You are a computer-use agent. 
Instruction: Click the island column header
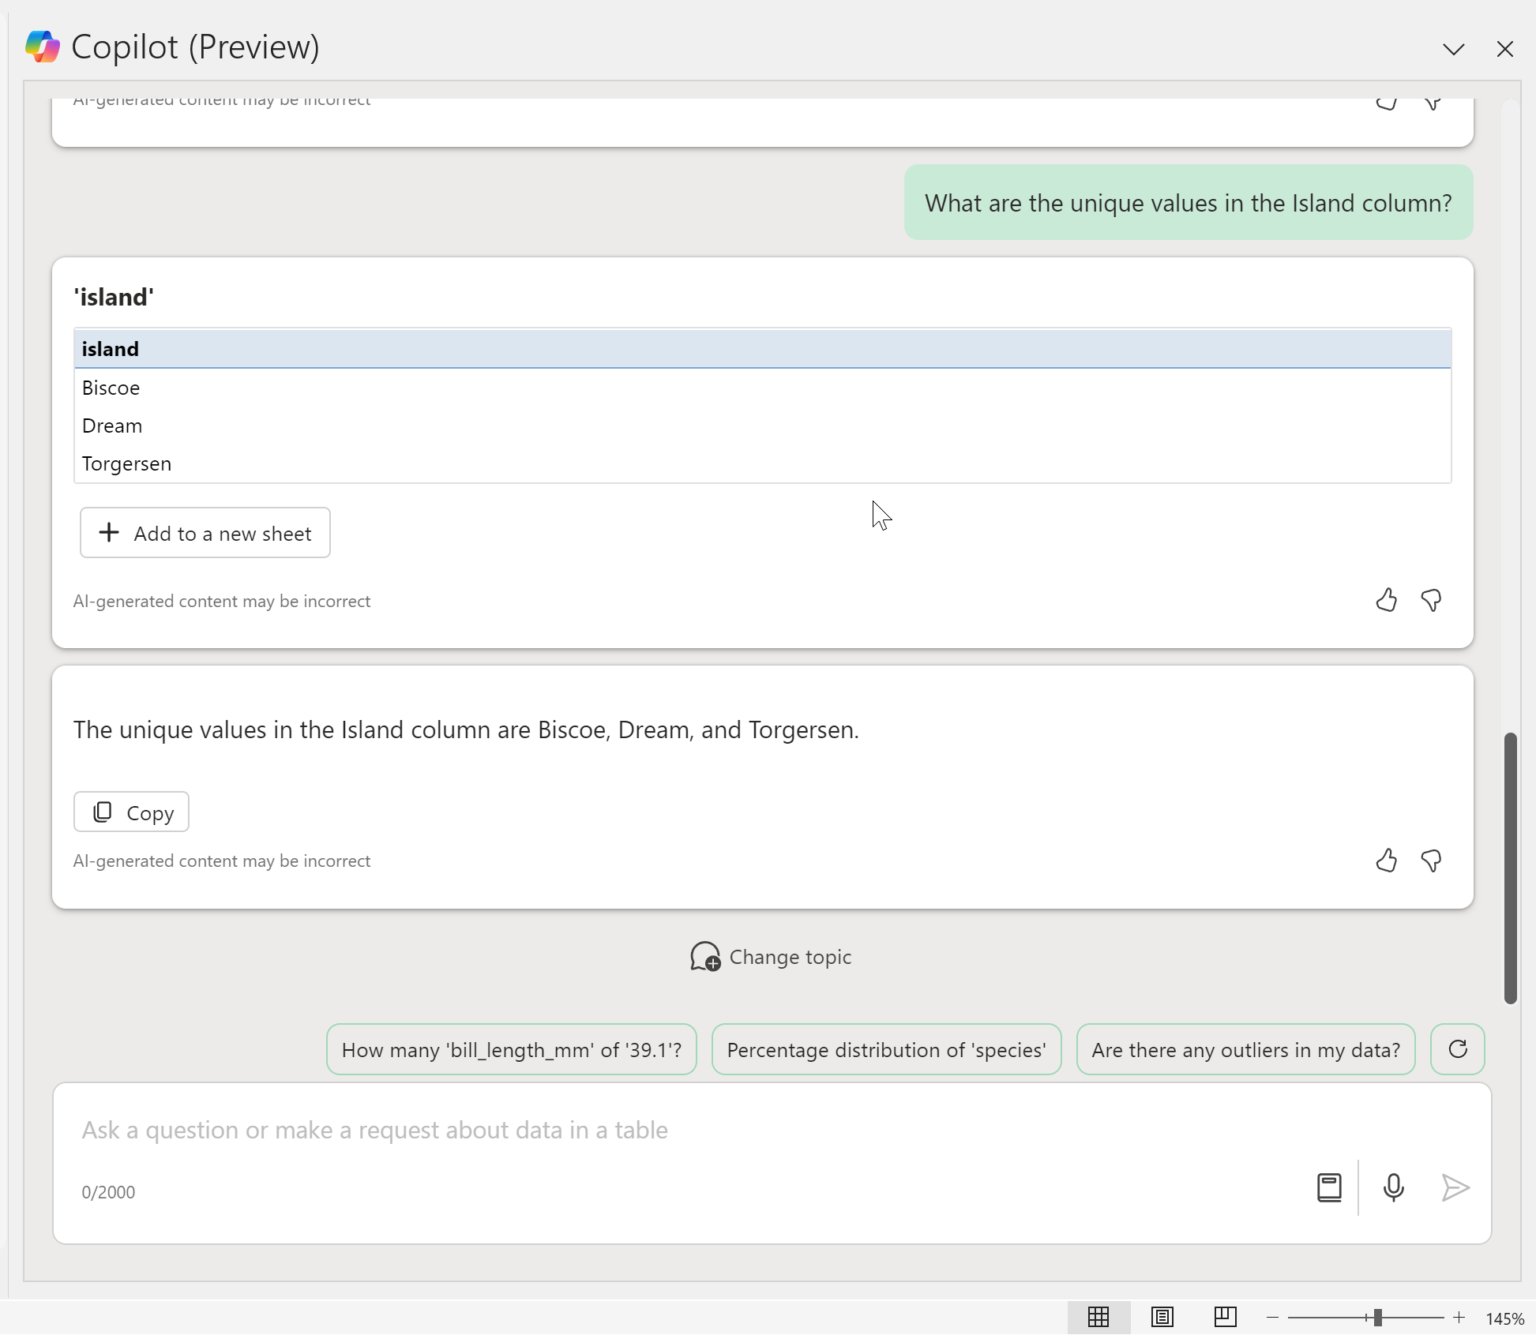coord(762,349)
